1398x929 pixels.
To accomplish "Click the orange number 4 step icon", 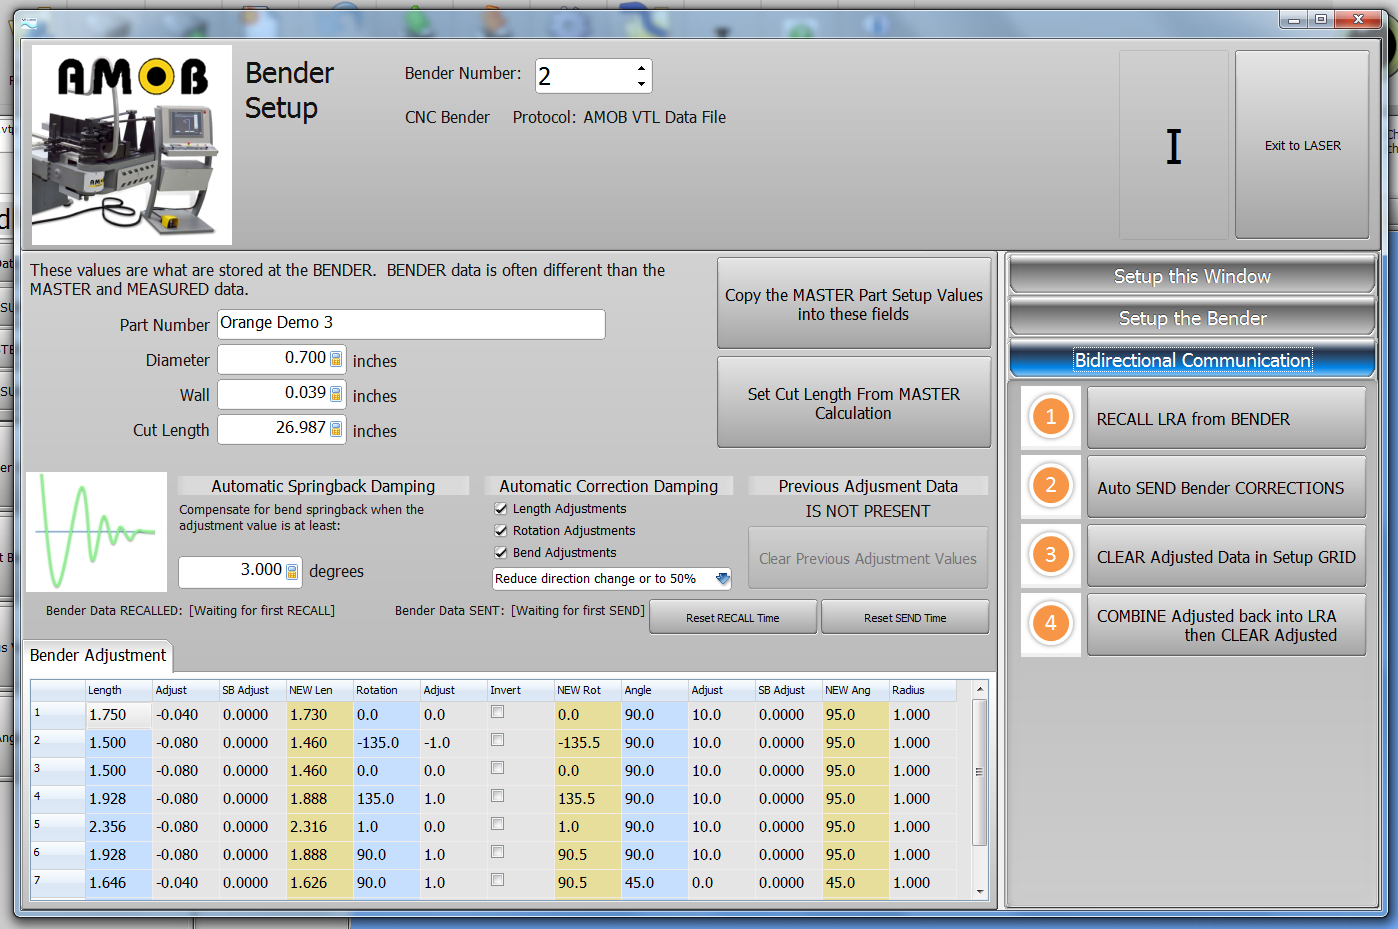I will pyautogui.click(x=1050, y=623).
